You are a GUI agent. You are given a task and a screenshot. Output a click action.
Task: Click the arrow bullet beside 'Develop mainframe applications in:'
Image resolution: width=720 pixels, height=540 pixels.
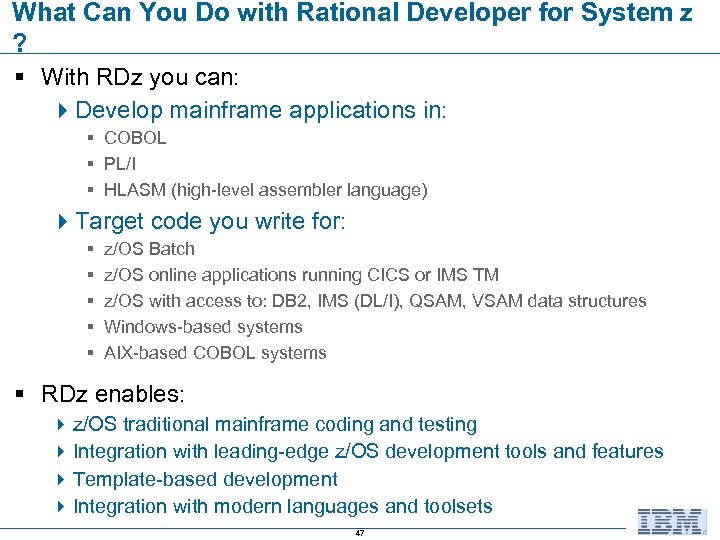[x=63, y=111]
